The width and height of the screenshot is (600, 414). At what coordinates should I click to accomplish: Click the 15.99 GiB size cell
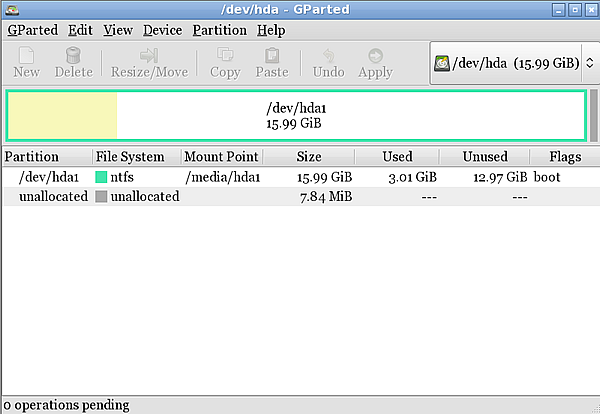coord(324,177)
